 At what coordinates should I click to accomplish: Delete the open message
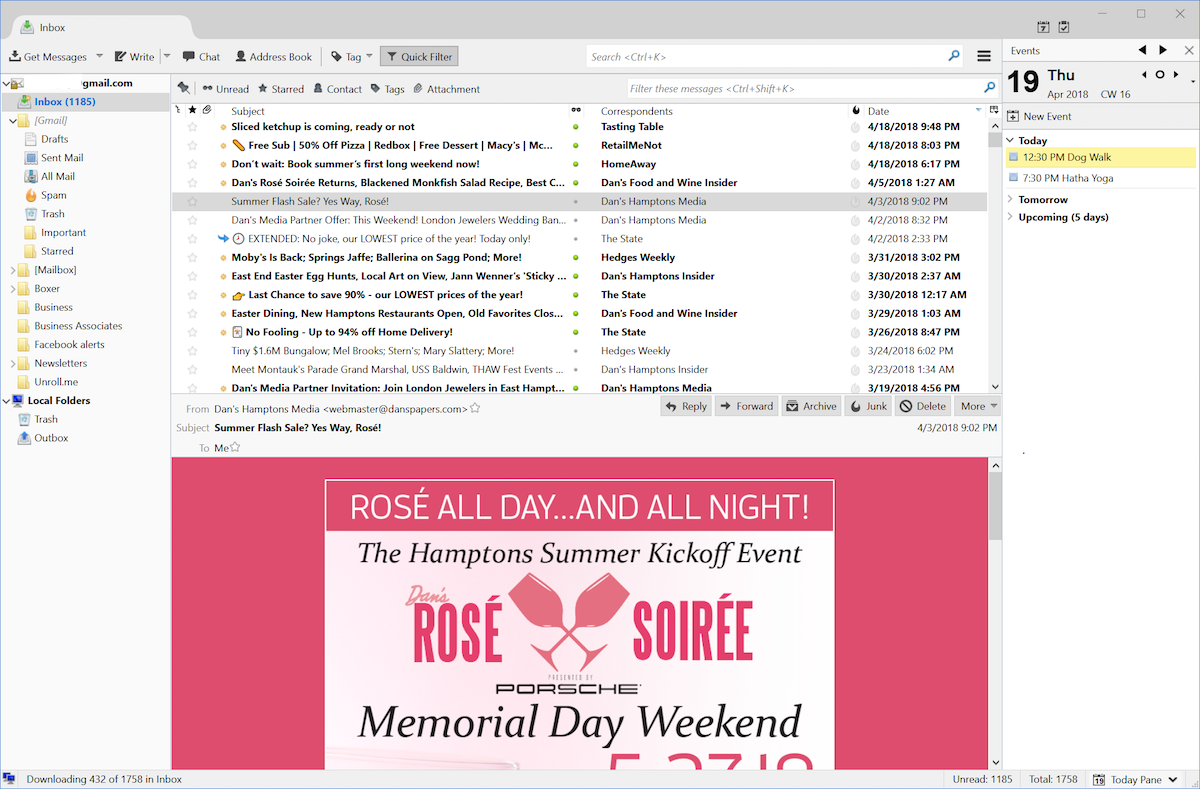pos(922,406)
